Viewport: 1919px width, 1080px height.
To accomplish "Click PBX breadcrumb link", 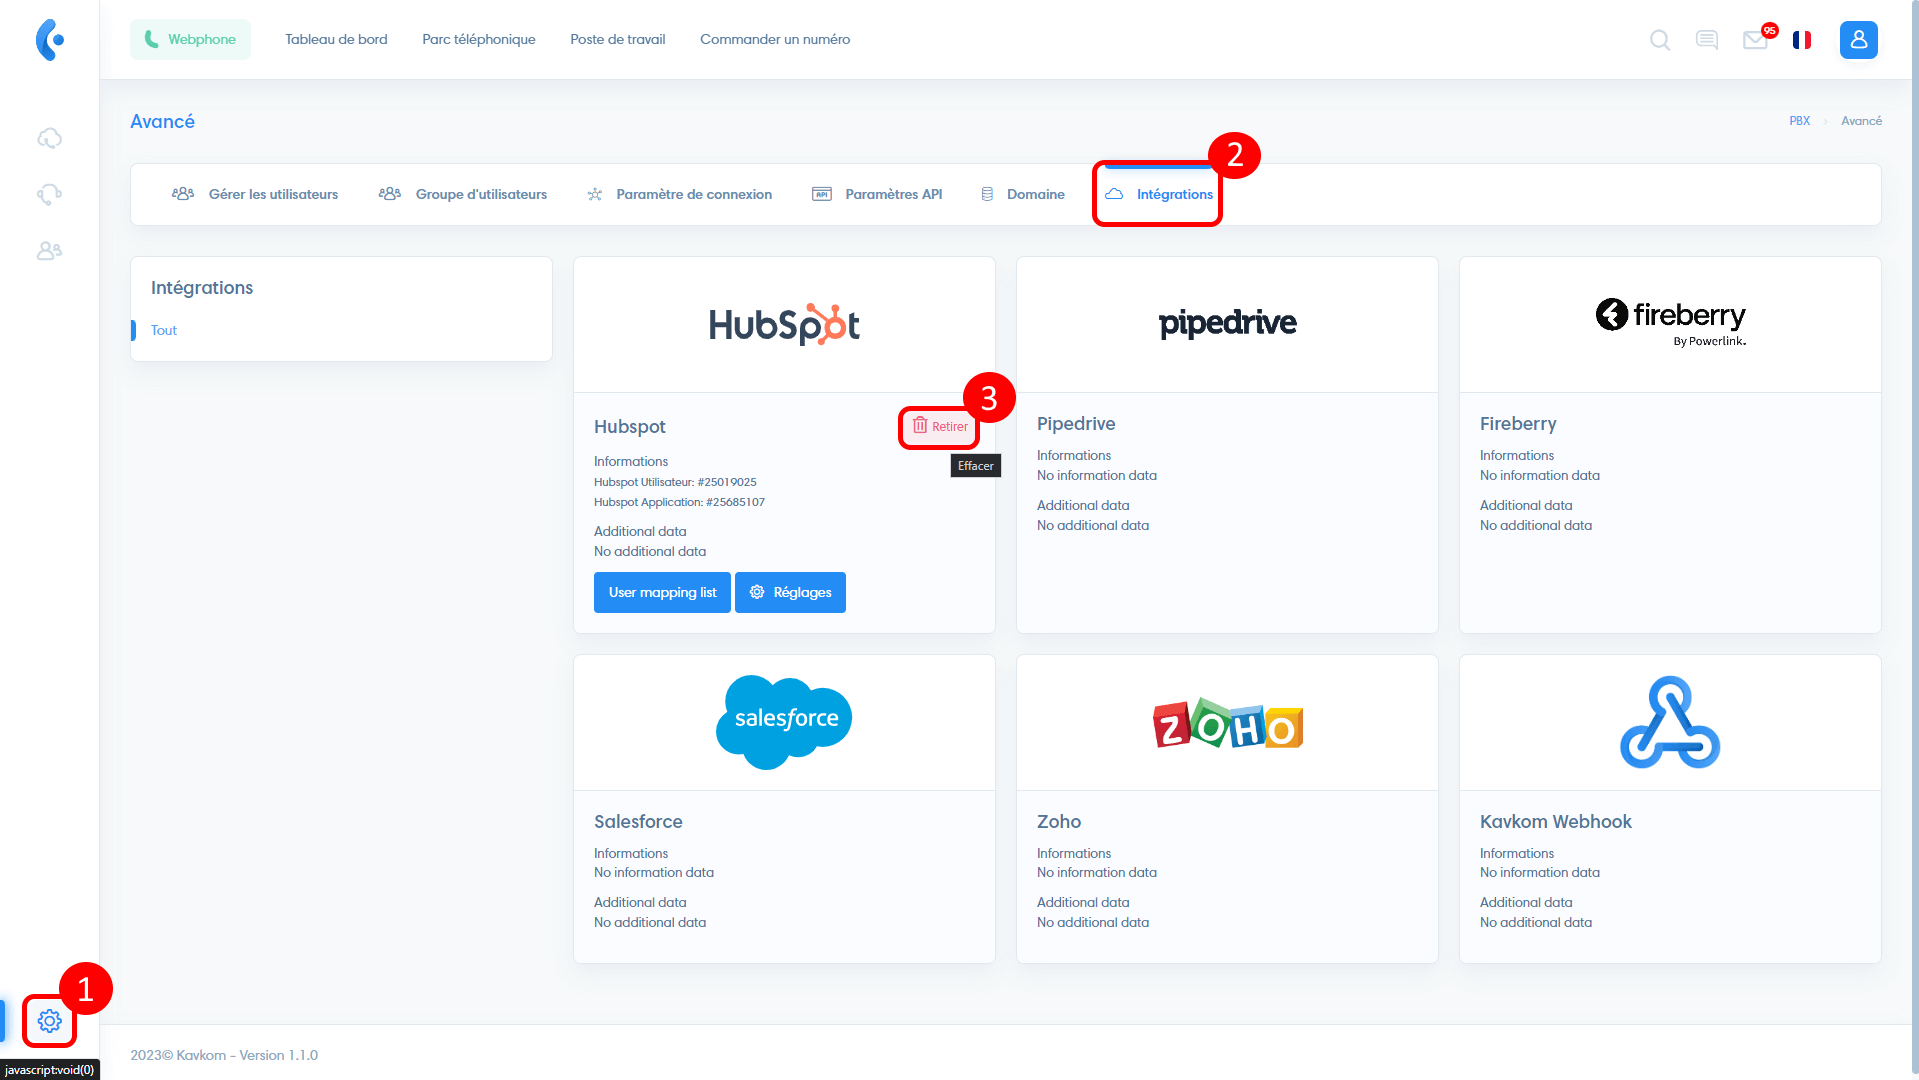I will 1799,121.
